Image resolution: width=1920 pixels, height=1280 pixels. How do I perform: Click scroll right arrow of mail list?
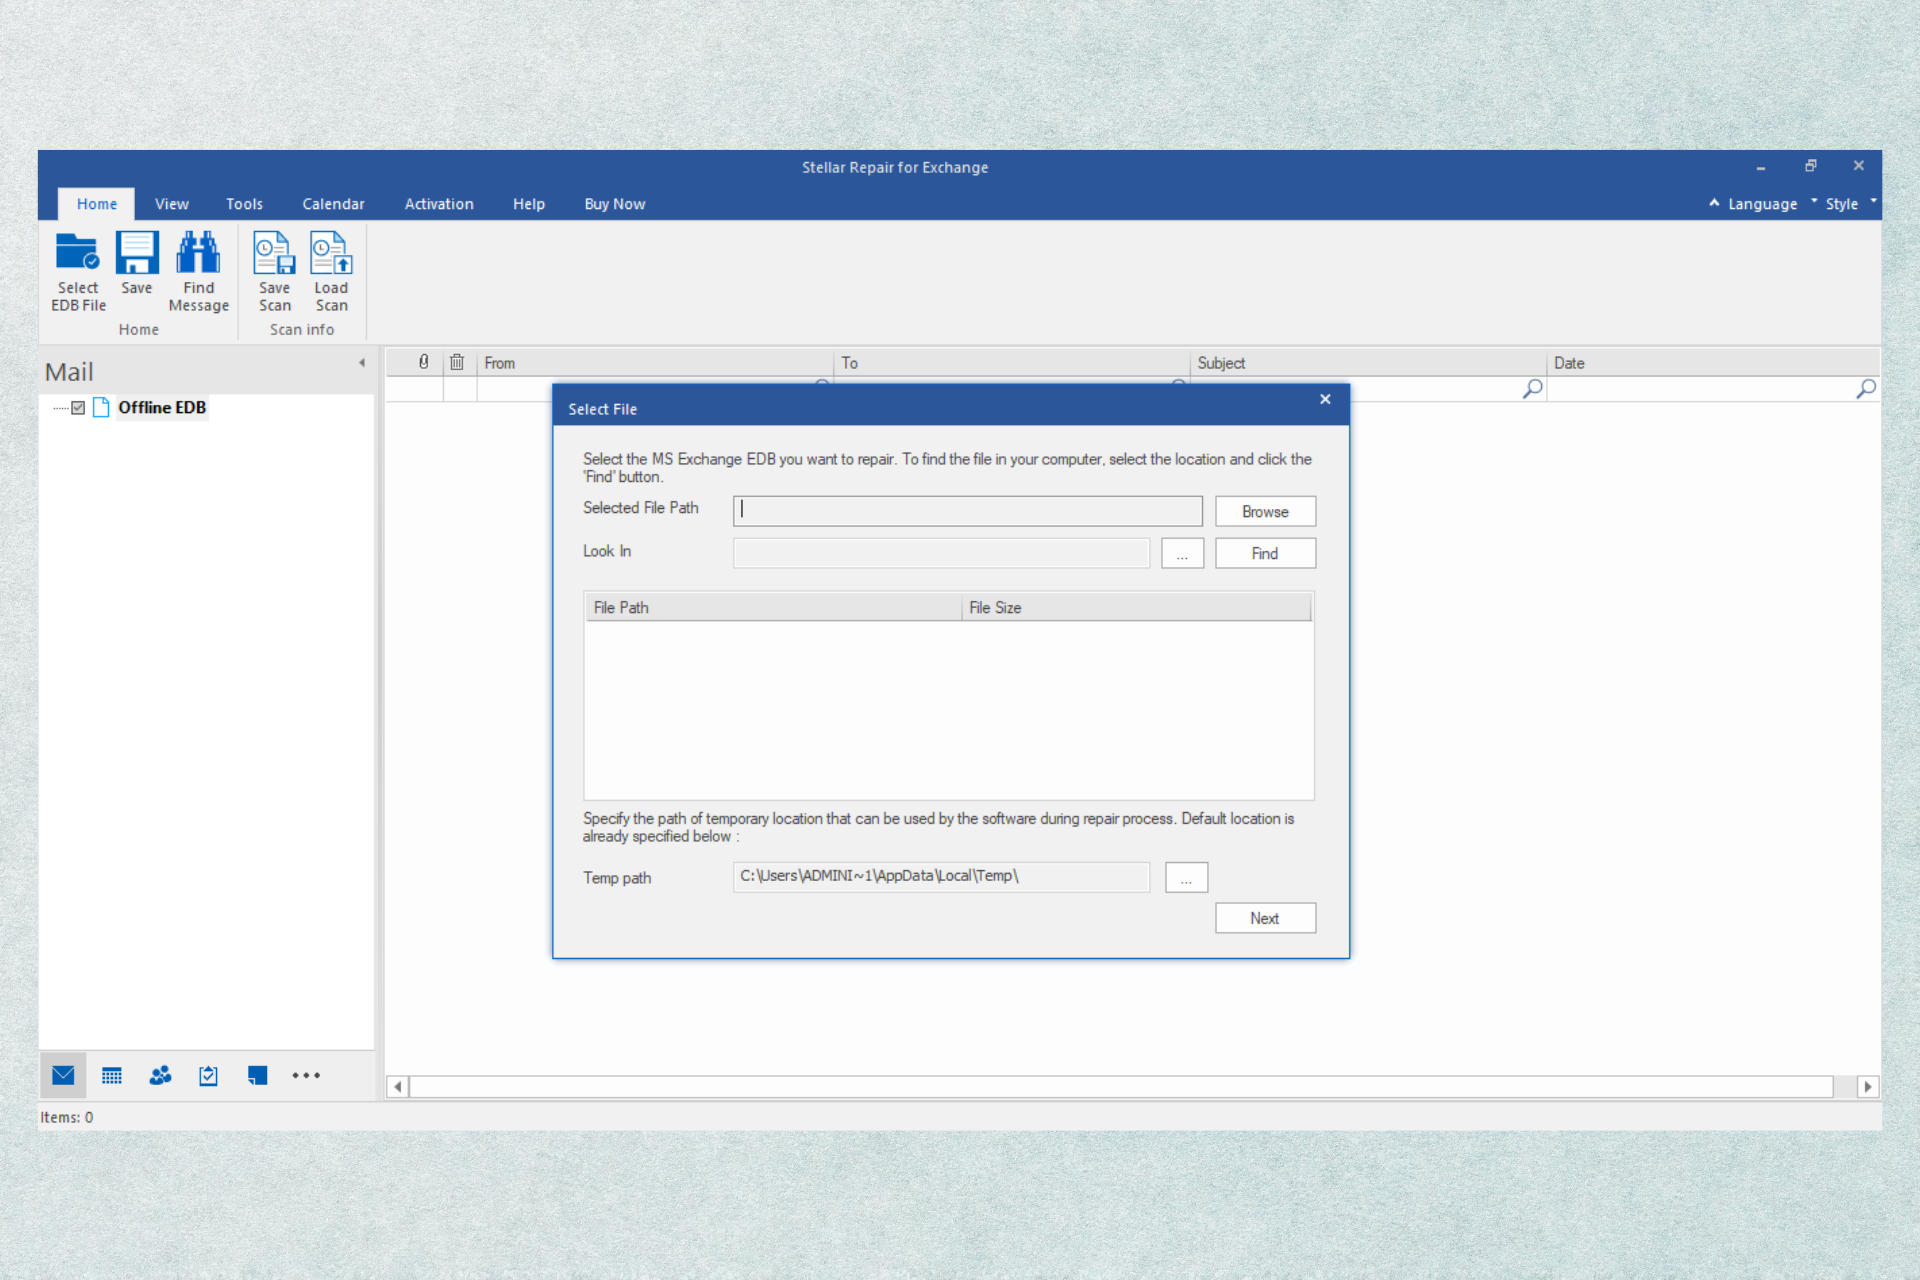tap(1867, 1087)
